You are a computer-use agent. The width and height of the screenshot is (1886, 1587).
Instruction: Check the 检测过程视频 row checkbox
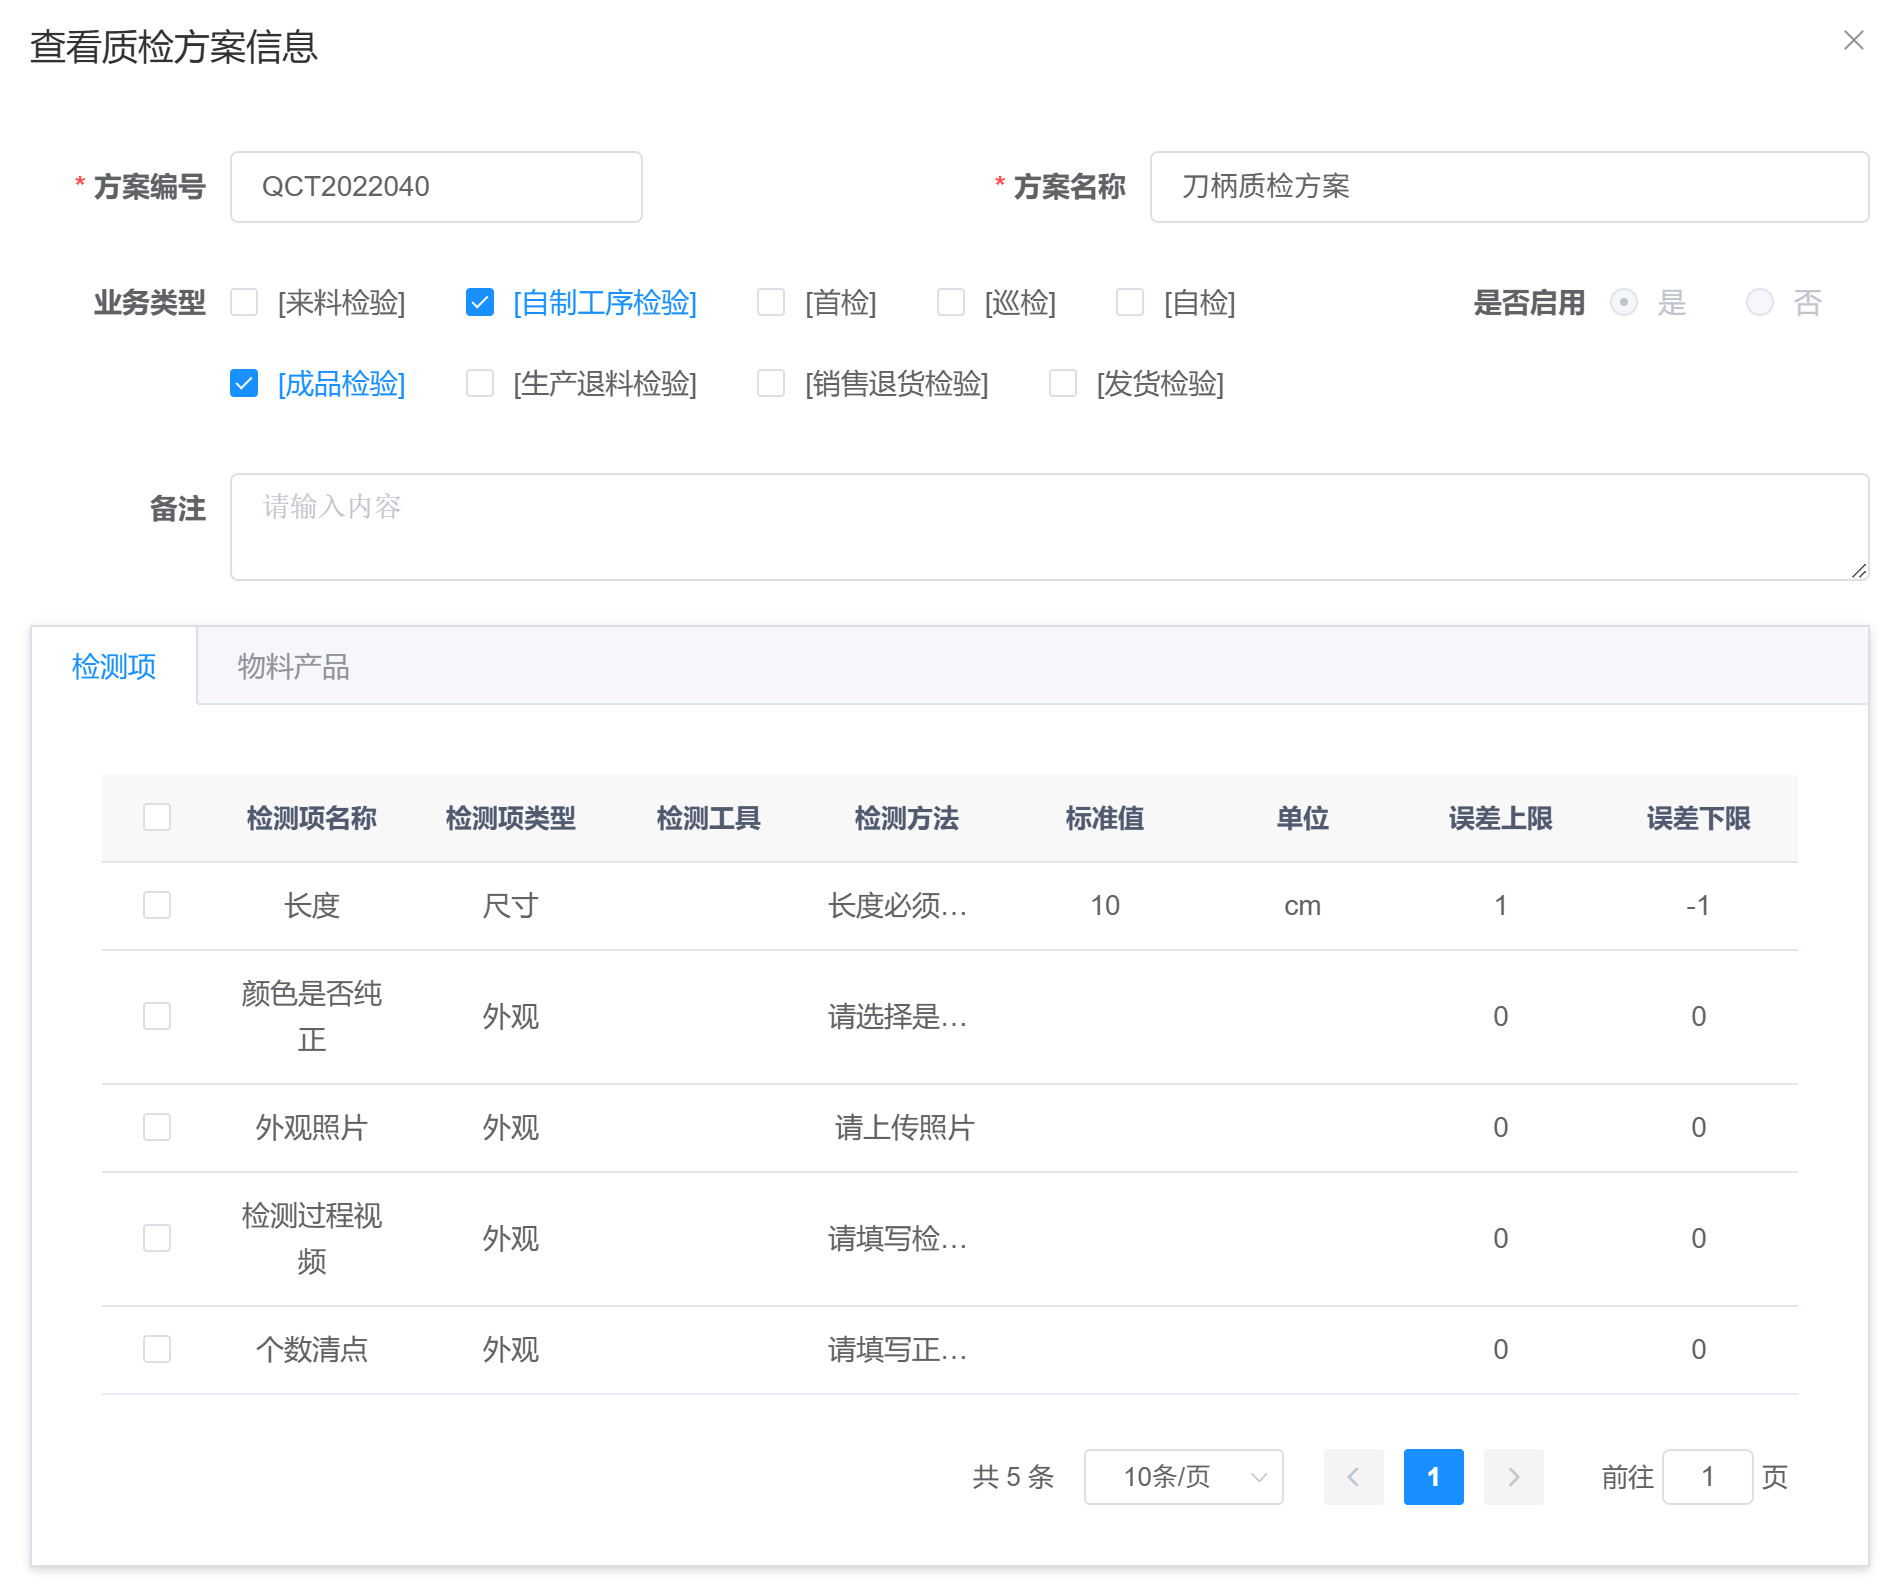tap(157, 1238)
